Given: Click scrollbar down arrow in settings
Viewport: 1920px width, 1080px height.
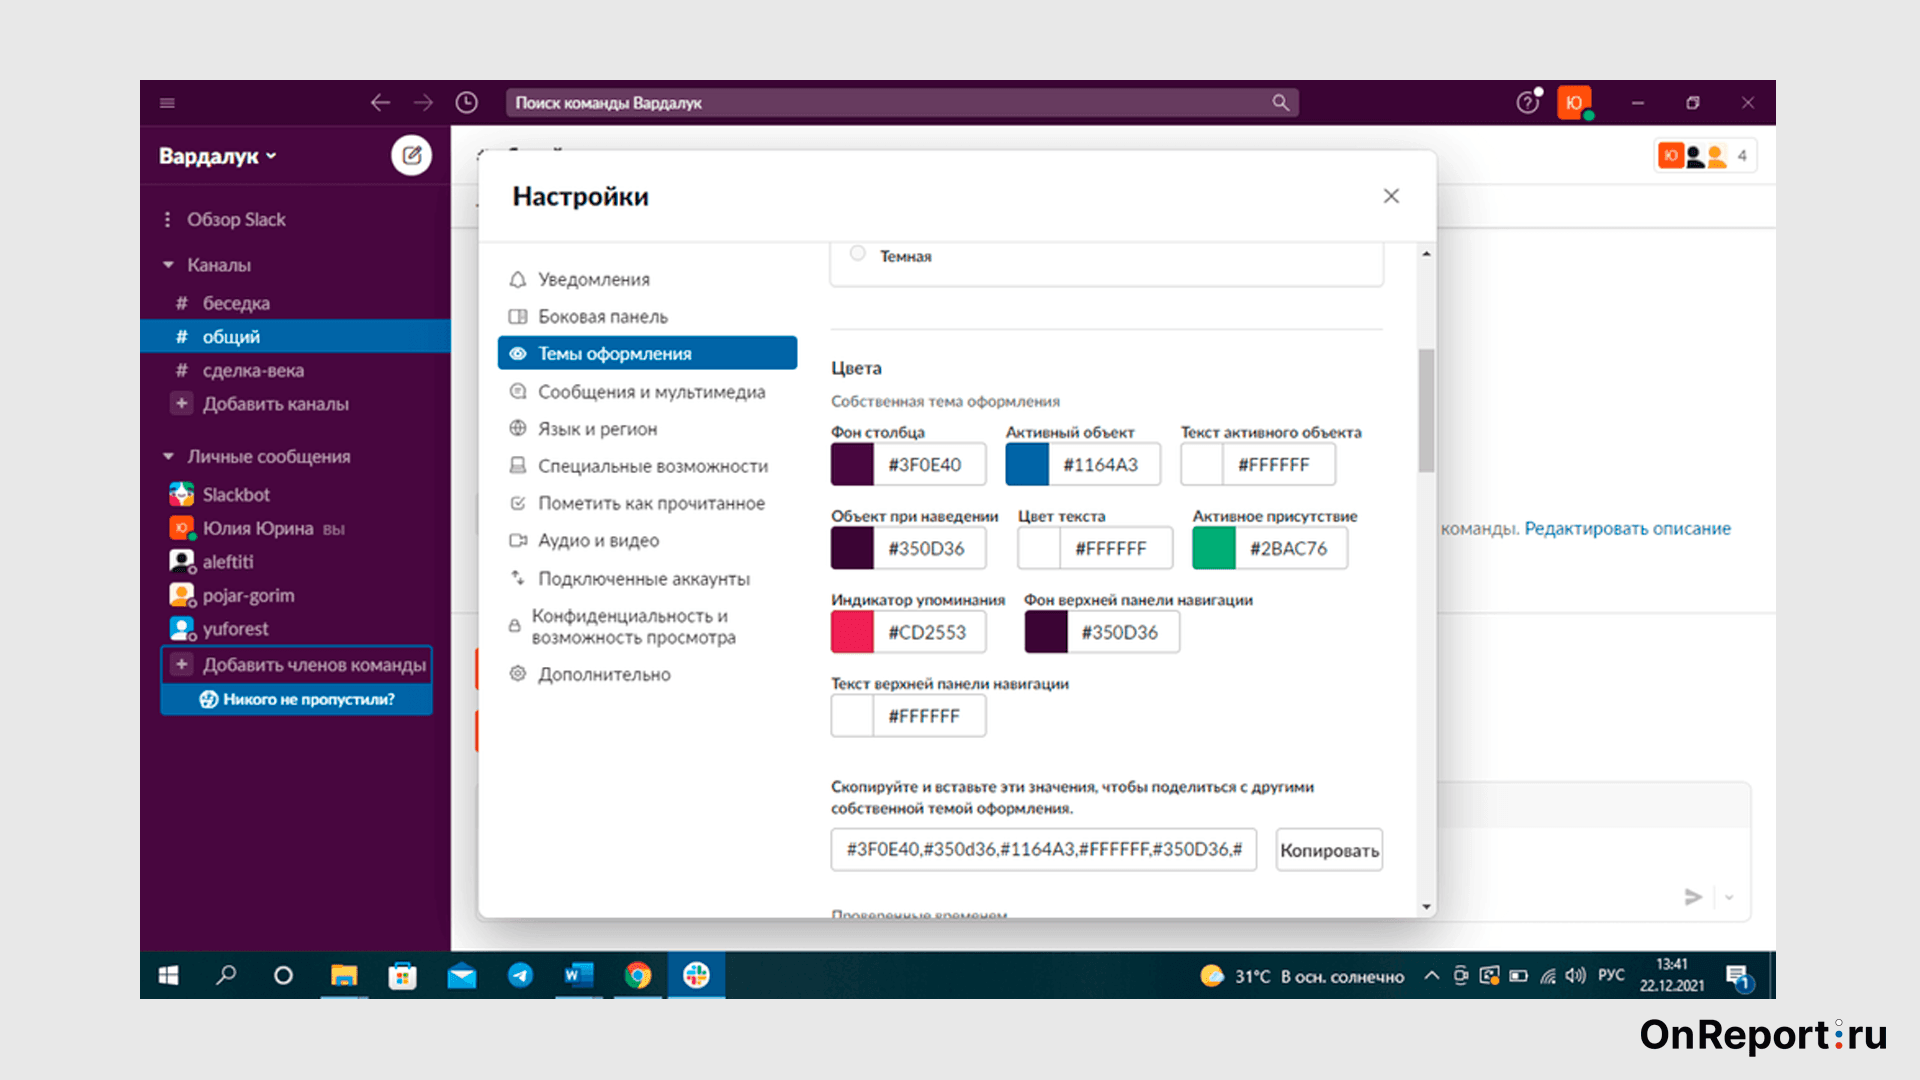Looking at the screenshot, I should (1426, 906).
